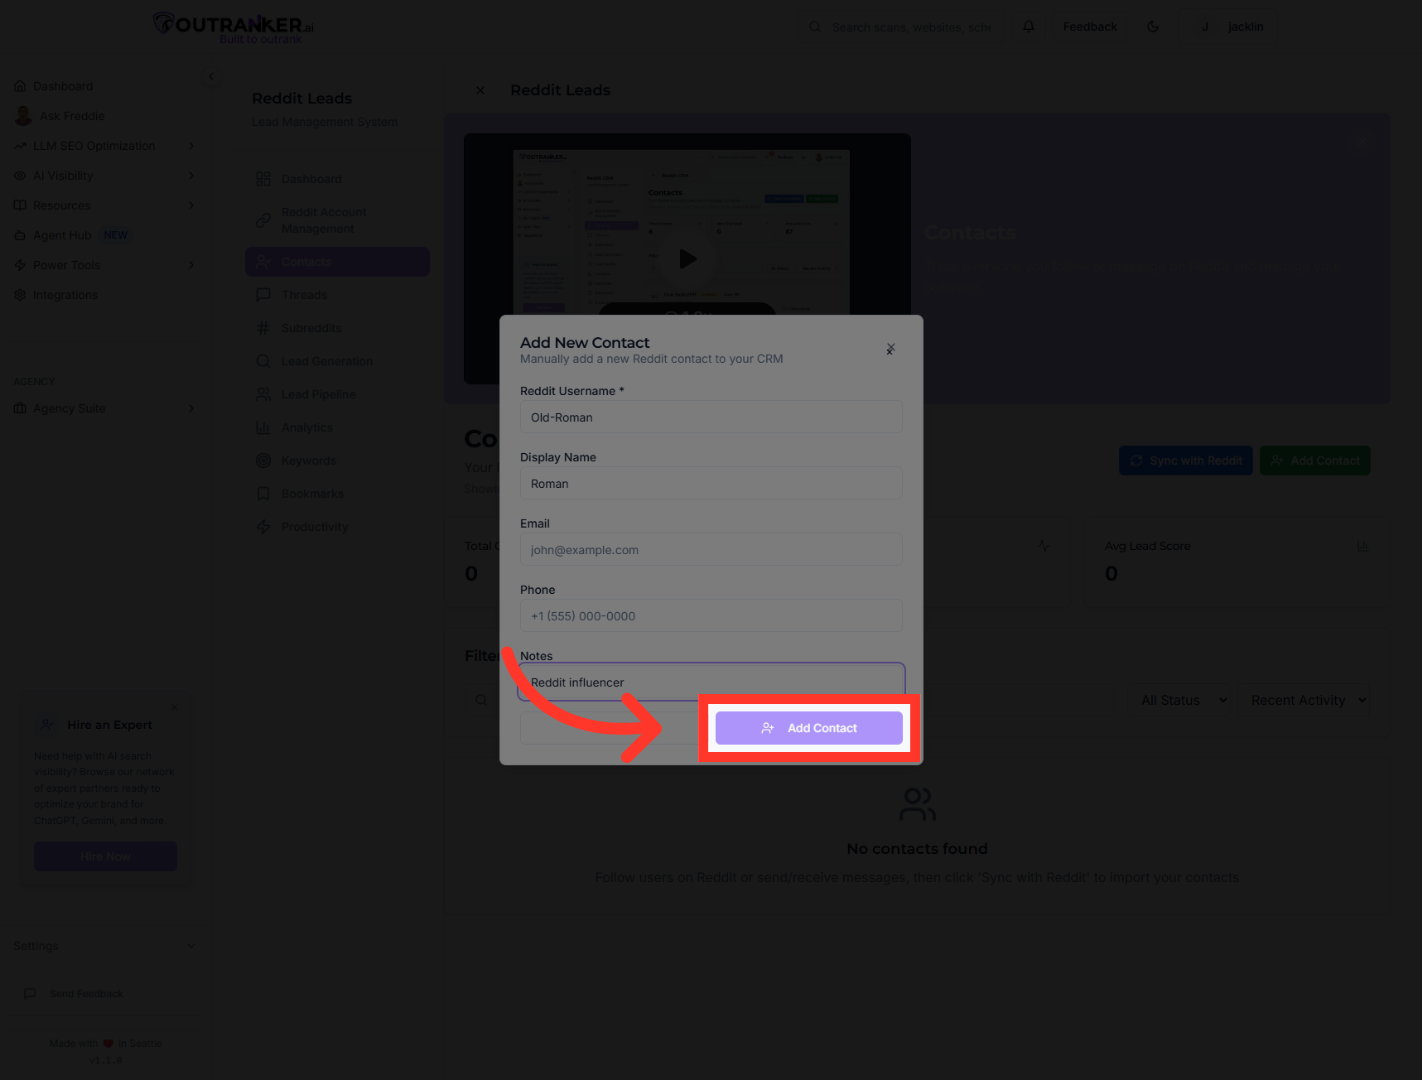This screenshot has width=1422, height=1080.
Task: Dismiss the Hire an Expert card
Action: coord(175,708)
